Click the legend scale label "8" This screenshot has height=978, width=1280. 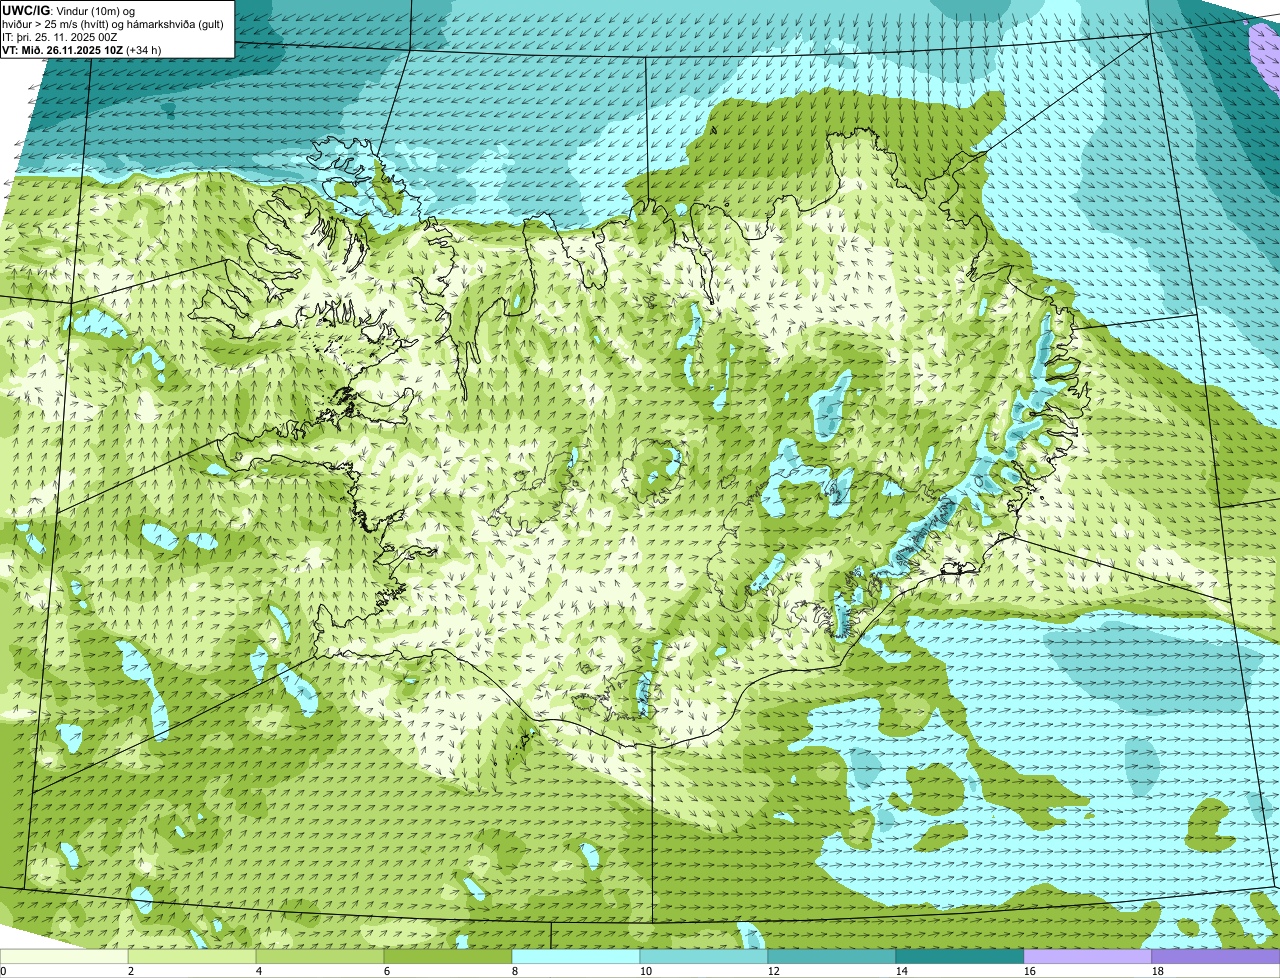513,971
